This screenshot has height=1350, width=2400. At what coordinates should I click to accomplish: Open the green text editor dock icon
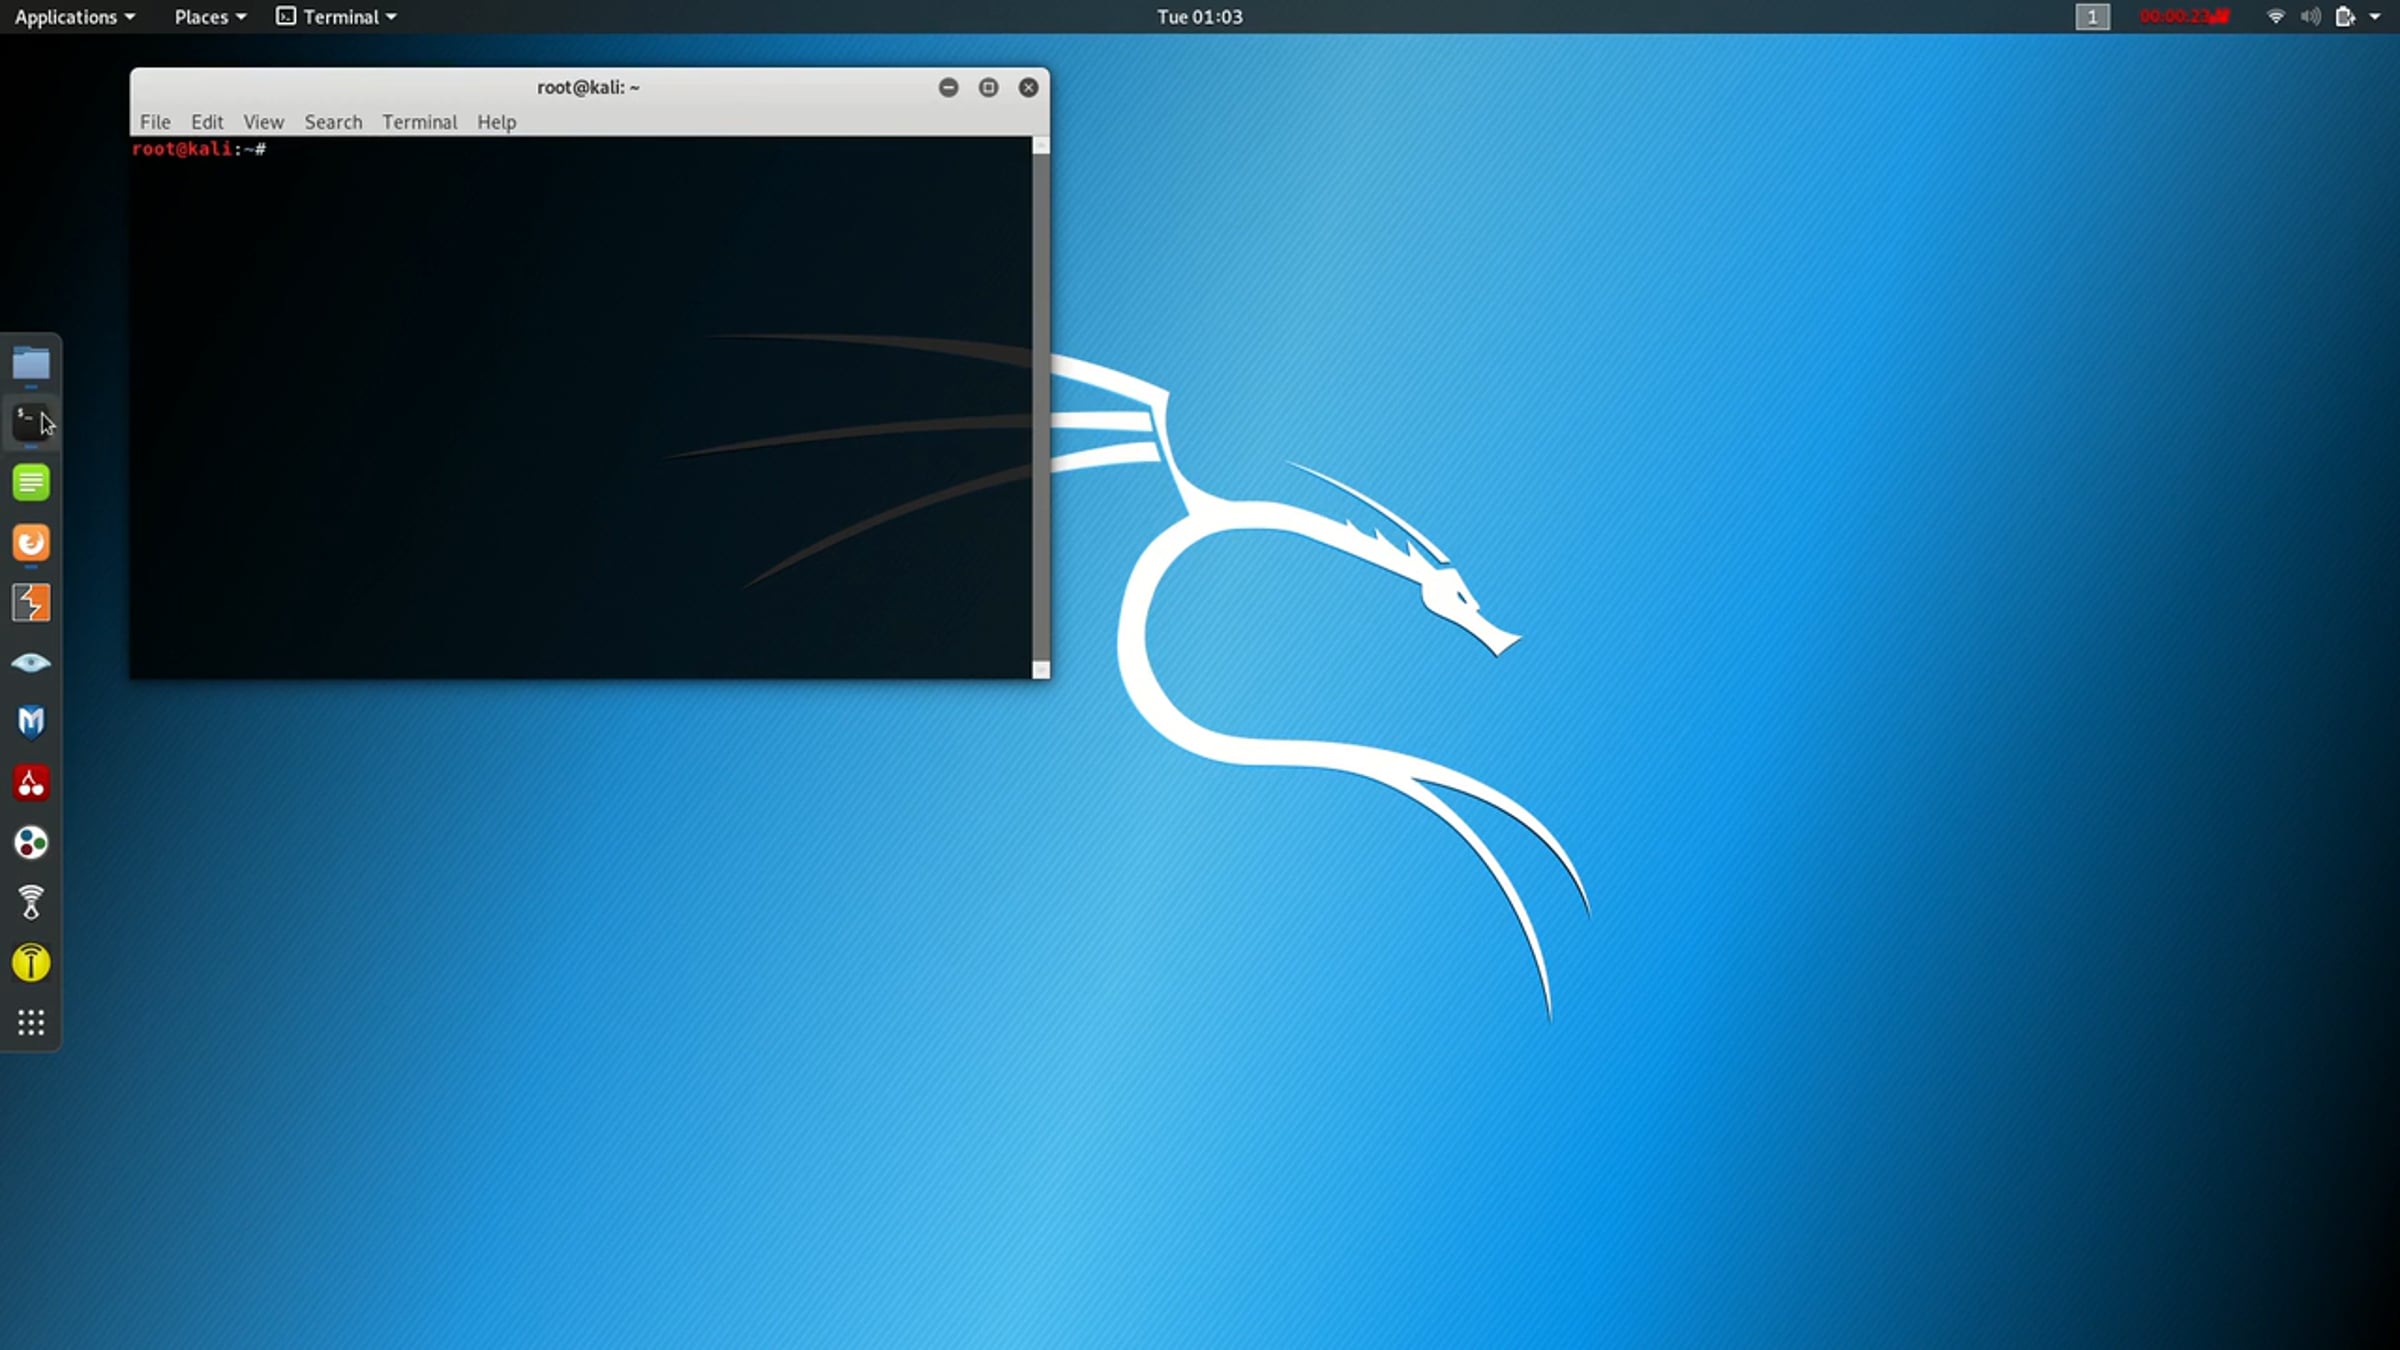[x=31, y=483]
